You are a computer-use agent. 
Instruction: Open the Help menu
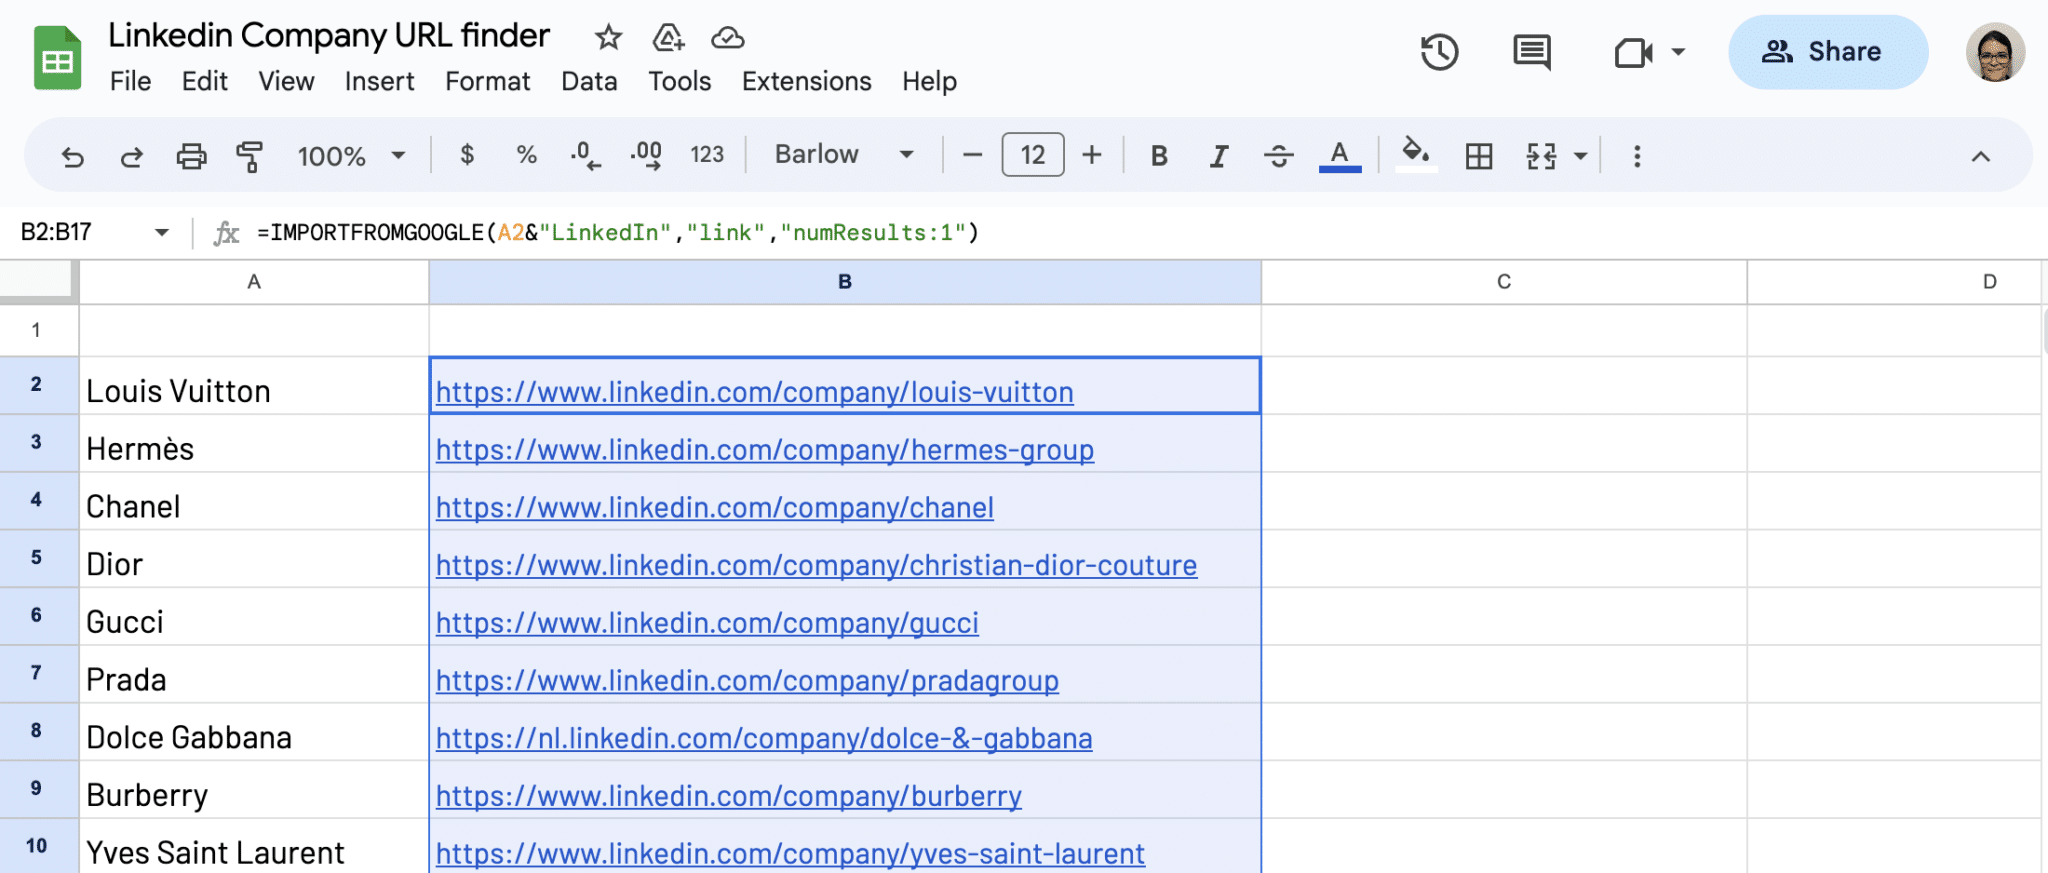(x=929, y=81)
